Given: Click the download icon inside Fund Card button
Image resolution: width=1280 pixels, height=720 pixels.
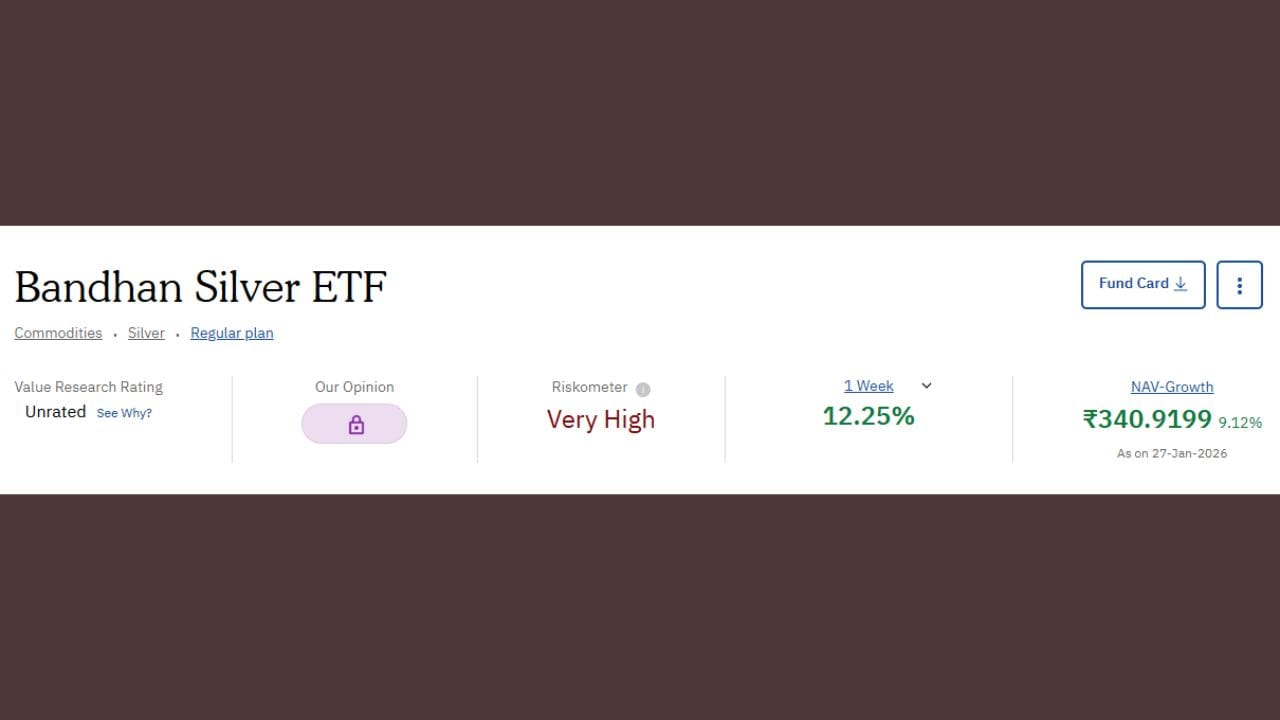Looking at the screenshot, I should [x=1181, y=283].
